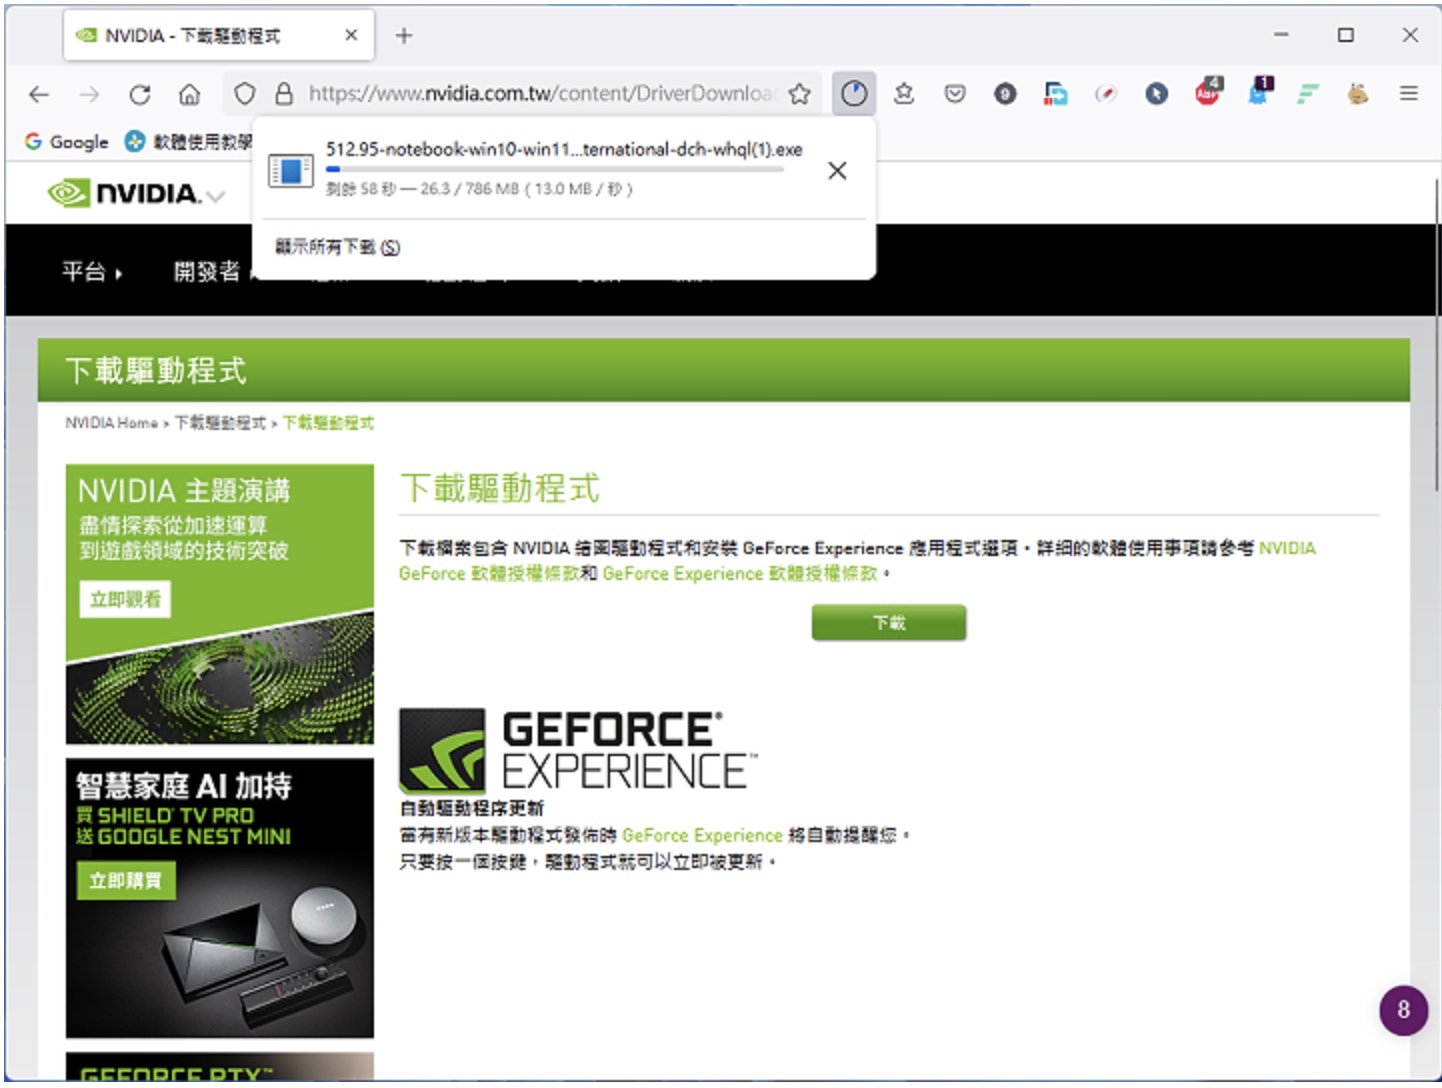The width and height of the screenshot is (1442, 1088).
Task: Click the translate extension icon
Action: point(1056,94)
